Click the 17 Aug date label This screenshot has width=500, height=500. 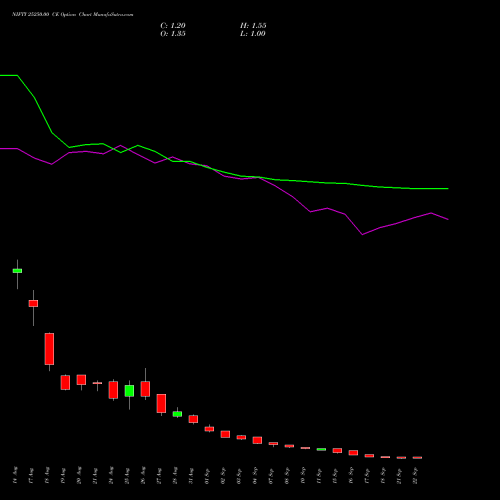(x=31, y=475)
